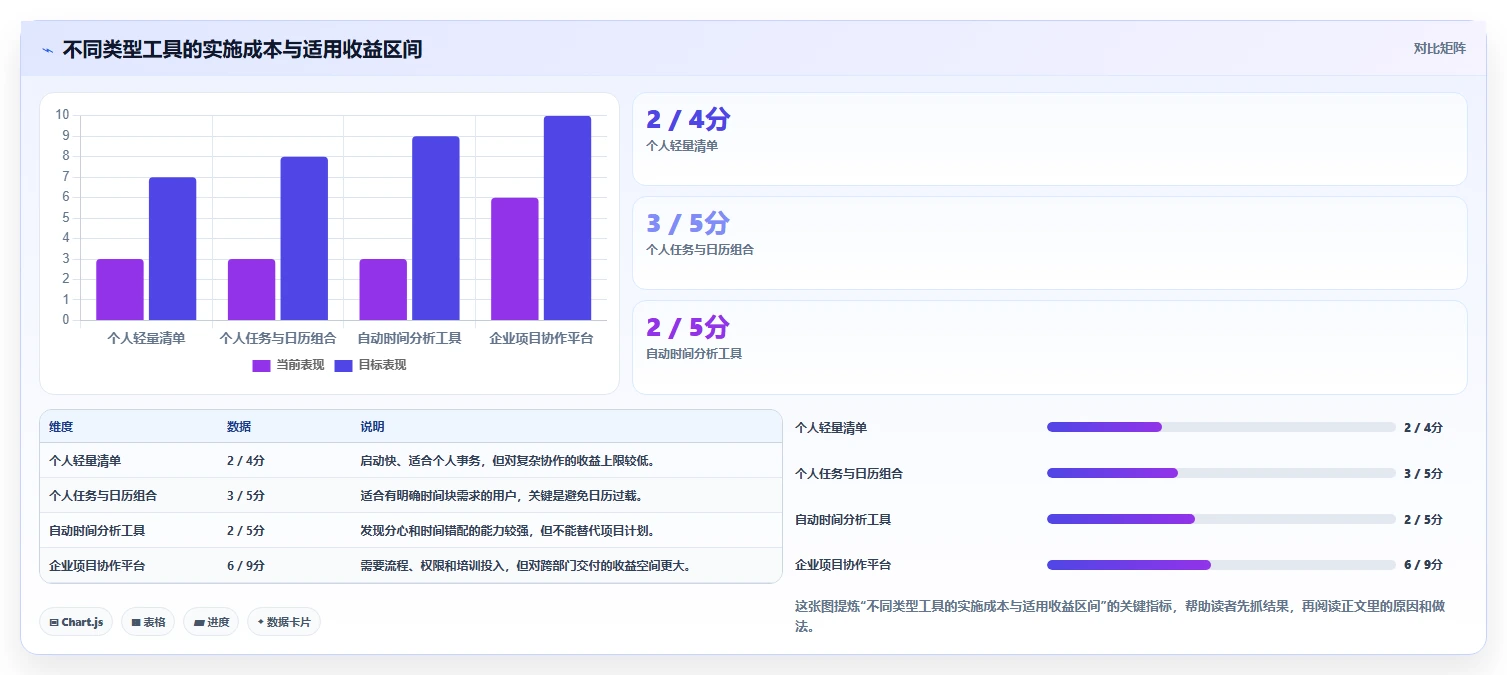The width and height of the screenshot is (1507, 675).
Task: Select the 表格 tag chip
Action: coord(148,622)
